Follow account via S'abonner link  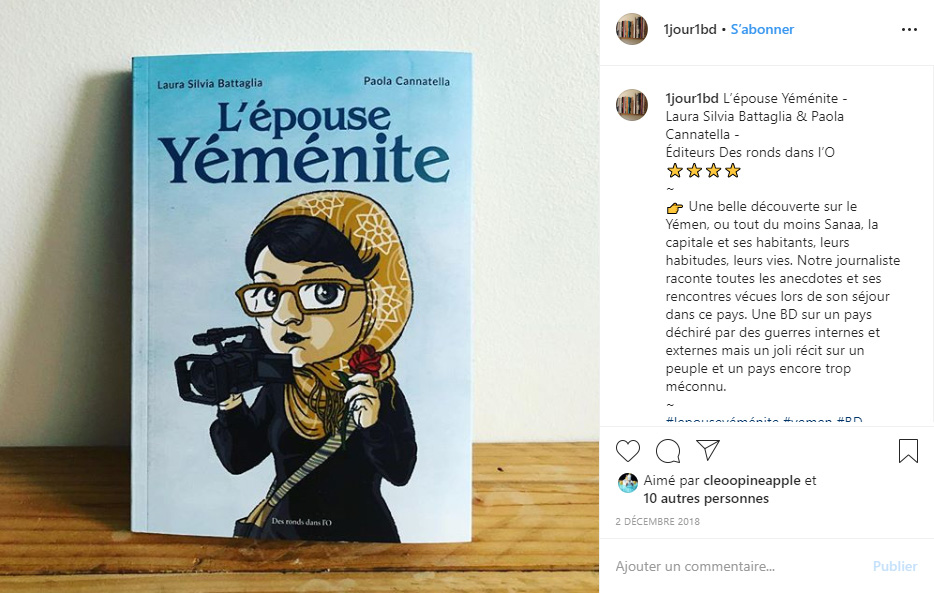click(762, 29)
